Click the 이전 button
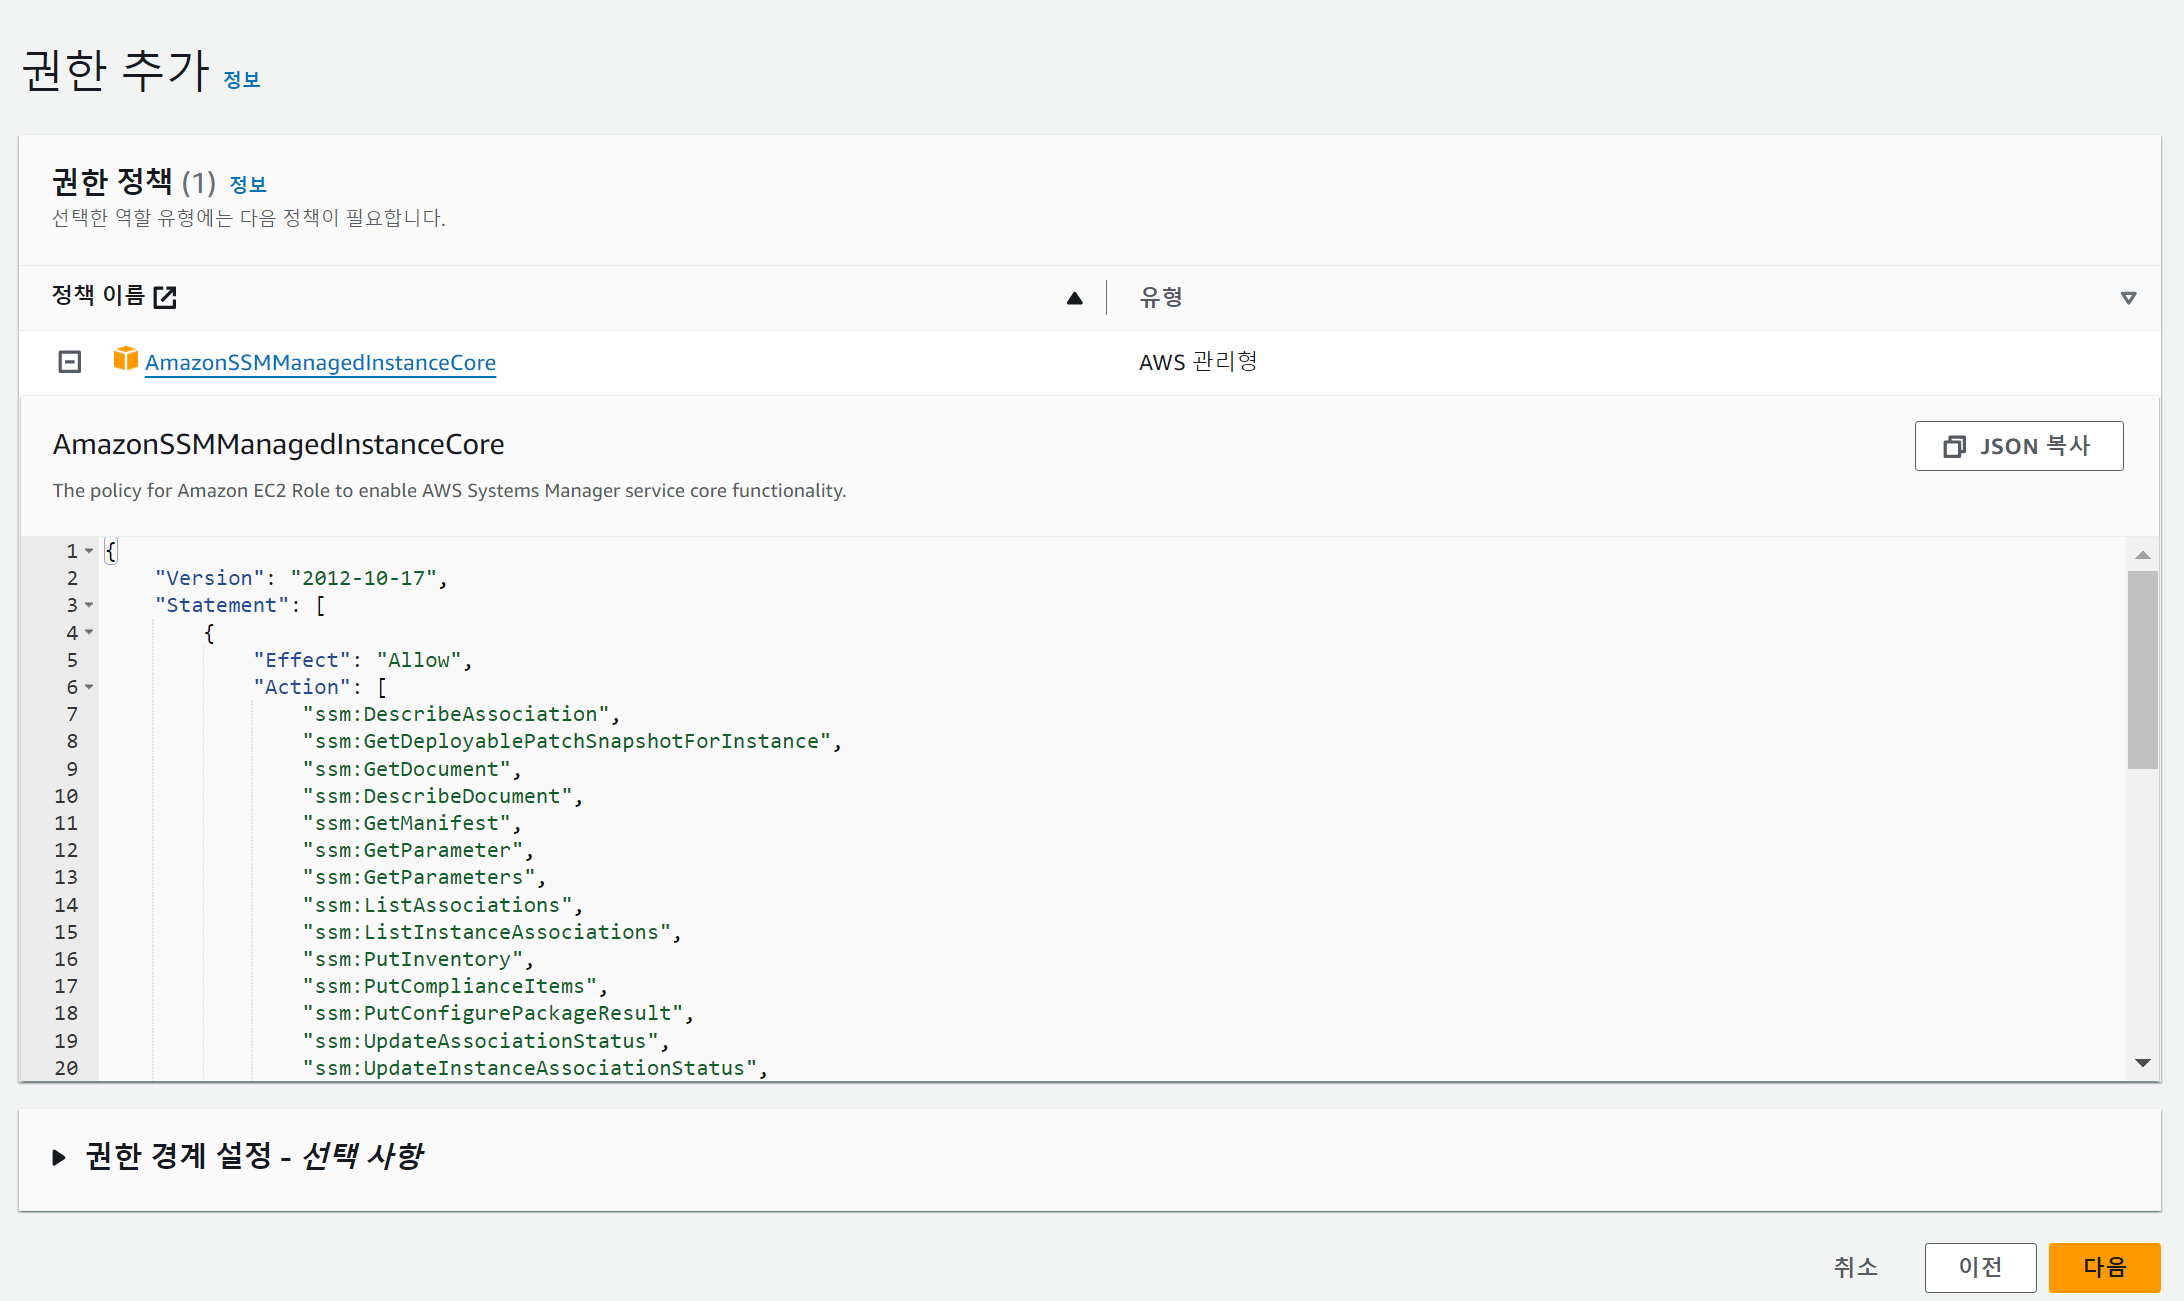This screenshot has width=2184, height=1301. 1980,1267
